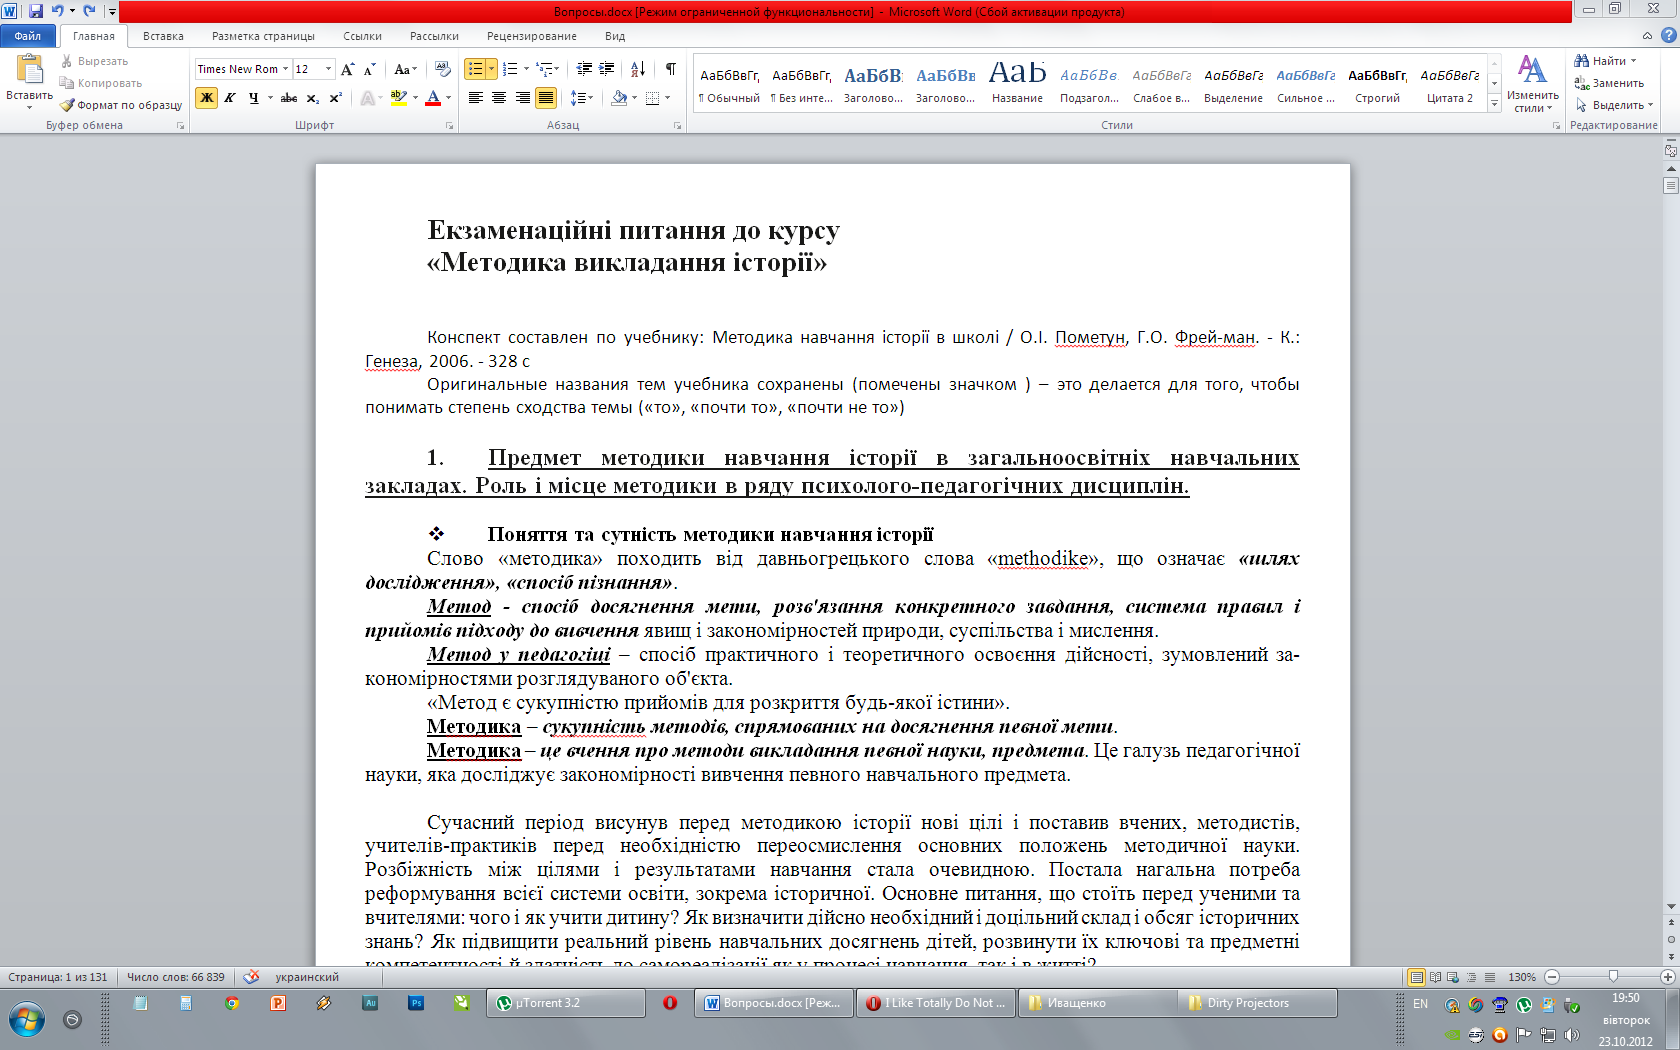Open the line spacing dropdown
This screenshot has width=1680, height=1050.
(x=582, y=97)
